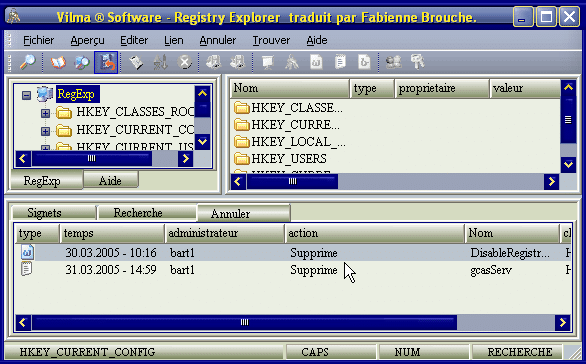Switch to the RegExp tab below the tree
This screenshot has height=364, width=586.
[46, 181]
